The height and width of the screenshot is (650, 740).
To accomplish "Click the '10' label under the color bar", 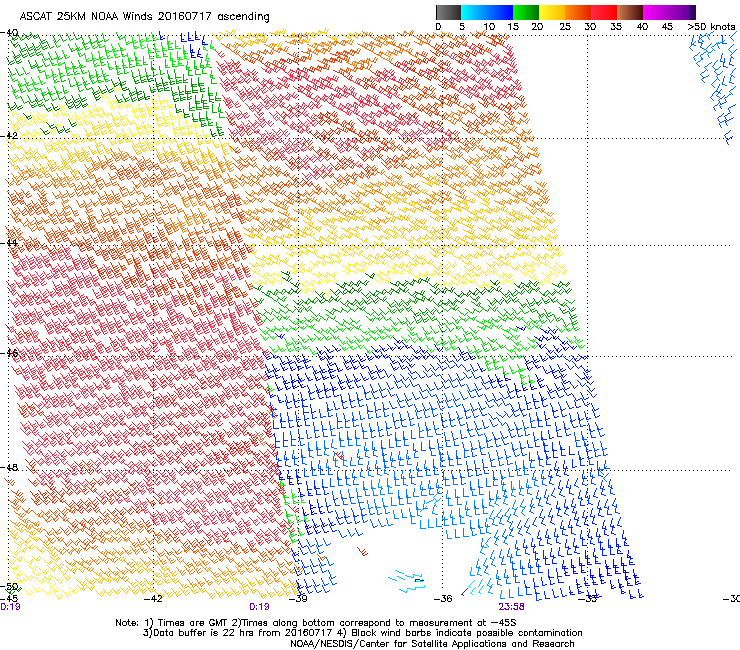I will pos(489,27).
